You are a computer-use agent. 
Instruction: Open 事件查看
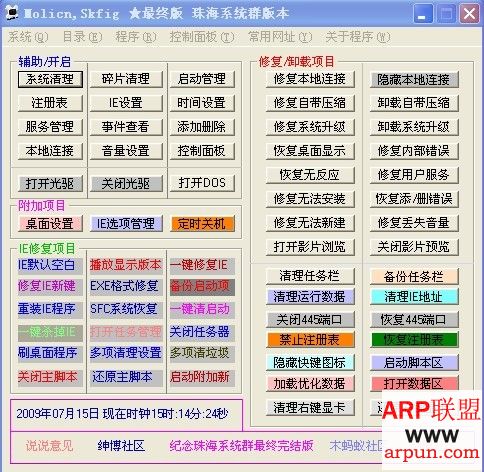click(x=126, y=127)
